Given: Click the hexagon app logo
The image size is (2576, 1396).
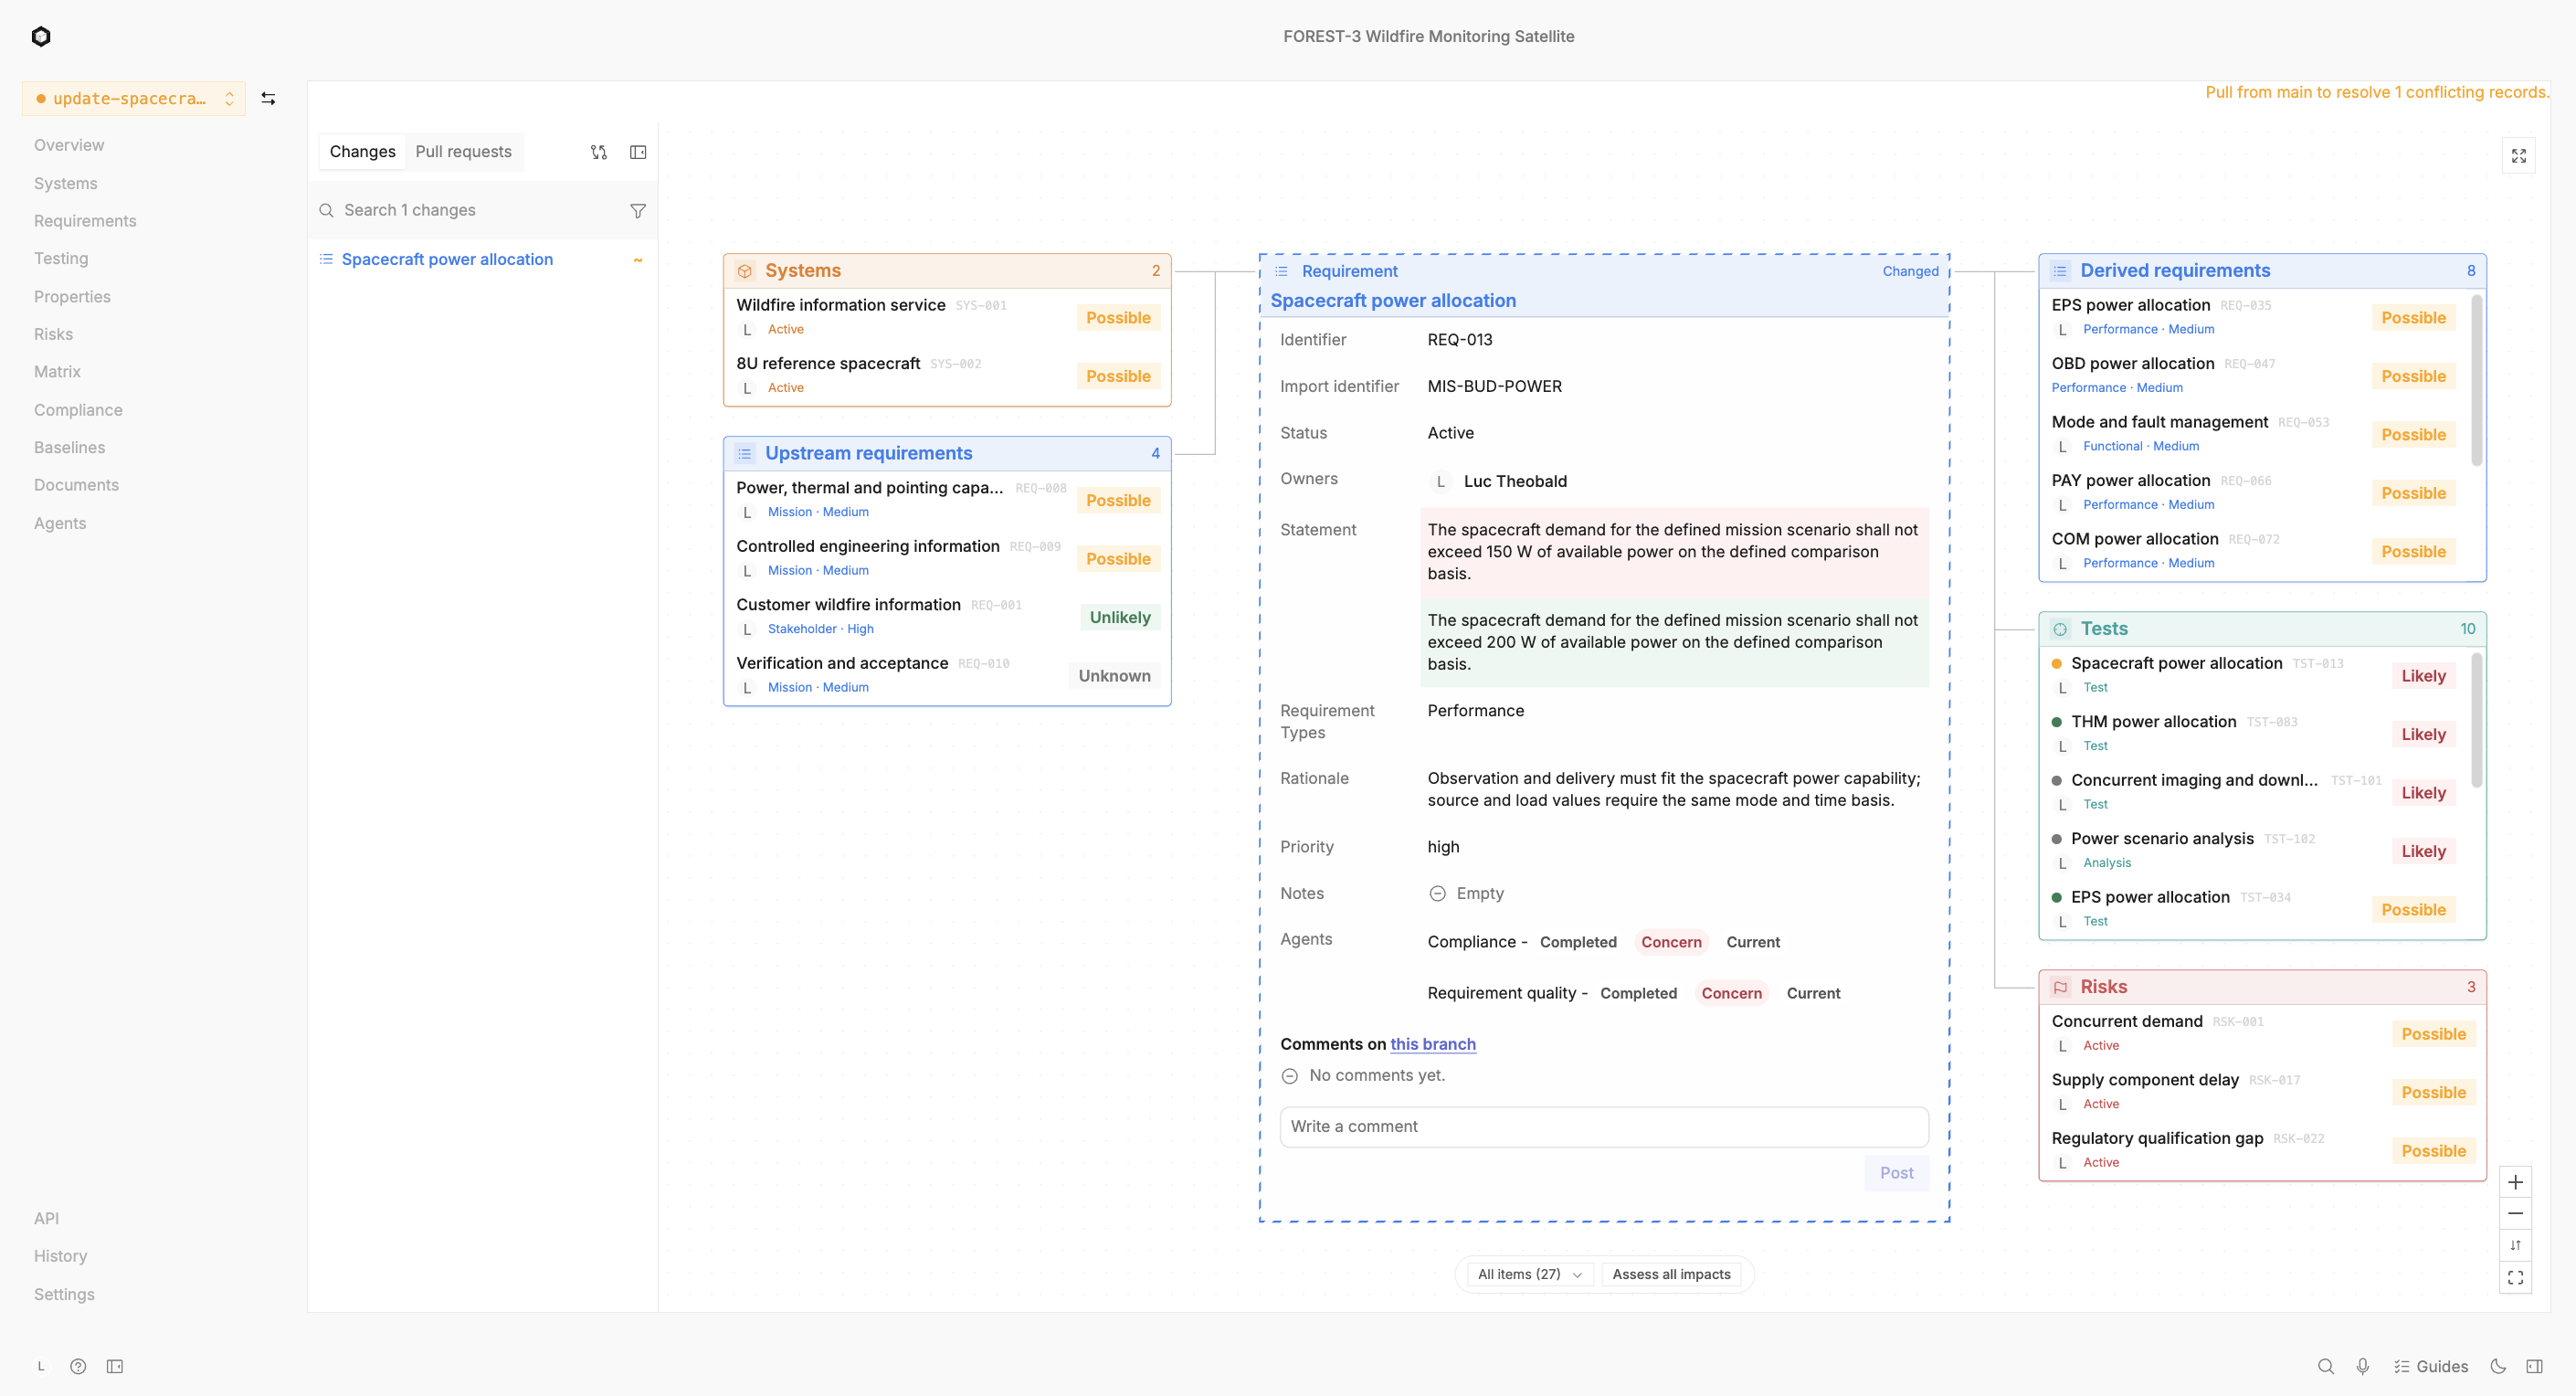Looking at the screenshot, I should (41, 37).
